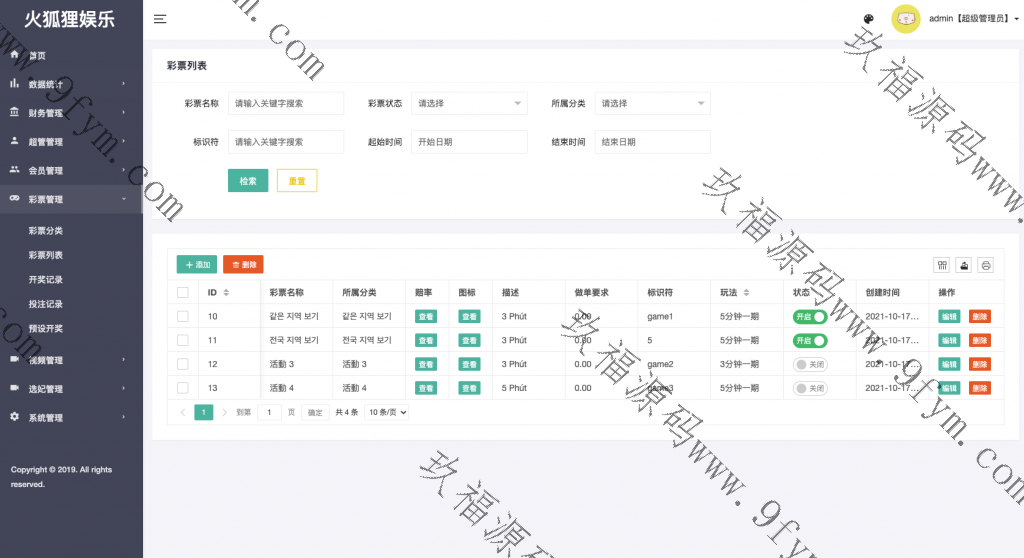This screenshot has width=1024, height=558.
Task: Open 开奖记录 in sidebar submenu
Action: tap(46, 280)
